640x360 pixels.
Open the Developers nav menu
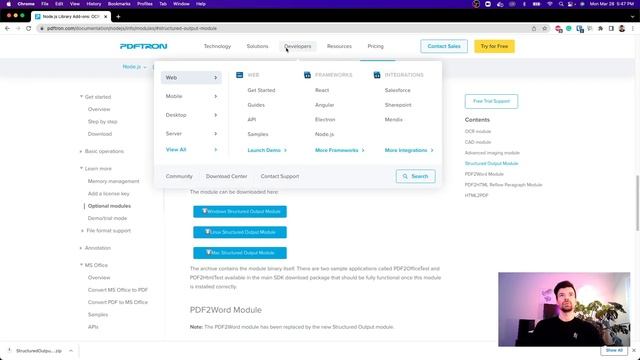298,46
